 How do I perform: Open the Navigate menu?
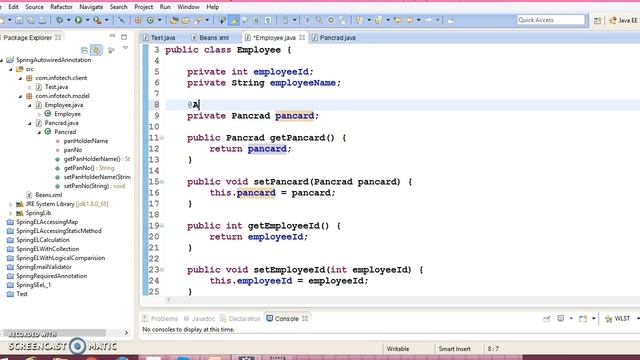(91, 7)
